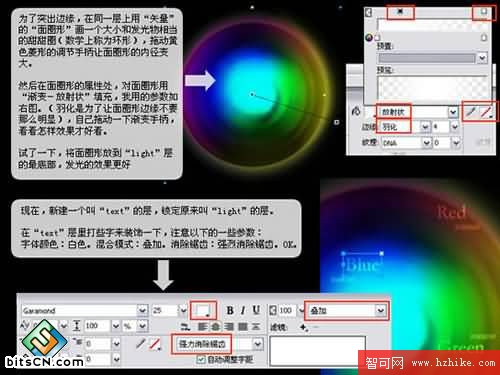This screenshot has width=500, height=375.
Task: Open the fill panel stroke color swatch
Action: click(486, 112)
